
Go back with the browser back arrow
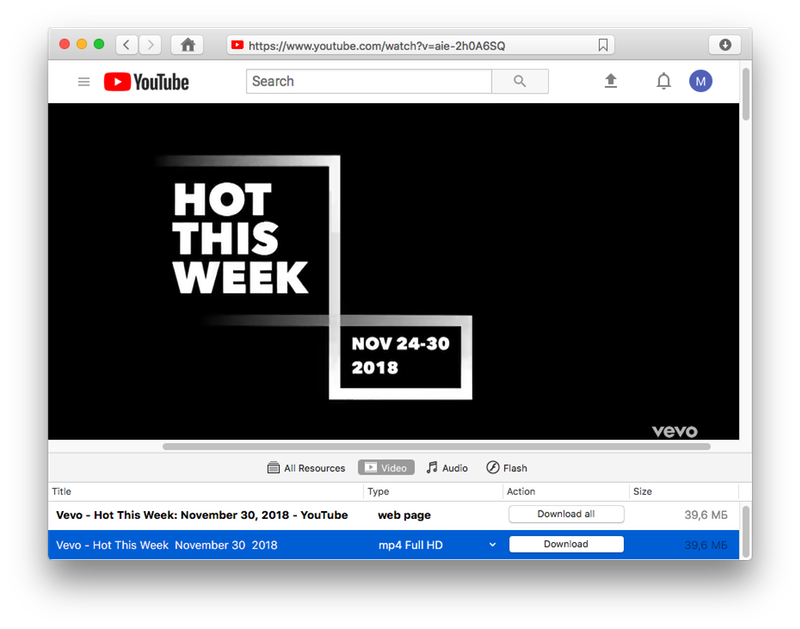click(127, 45)
